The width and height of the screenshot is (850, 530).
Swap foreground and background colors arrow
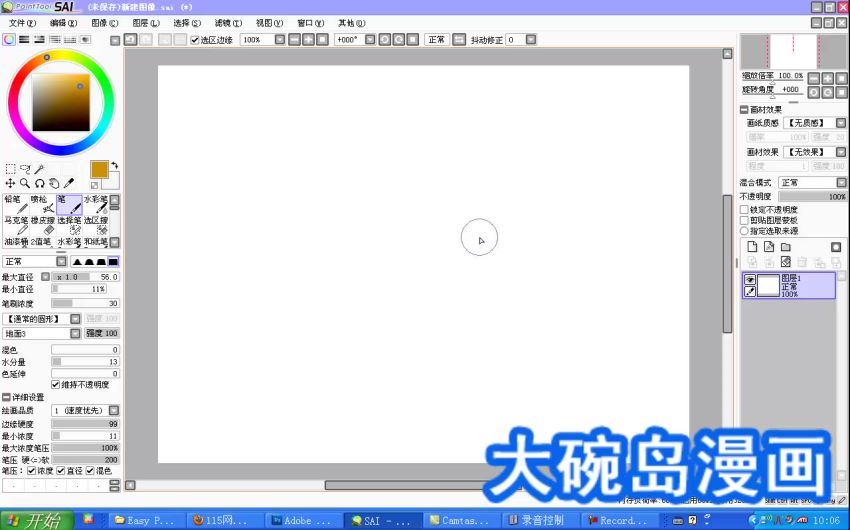[114, 165]
